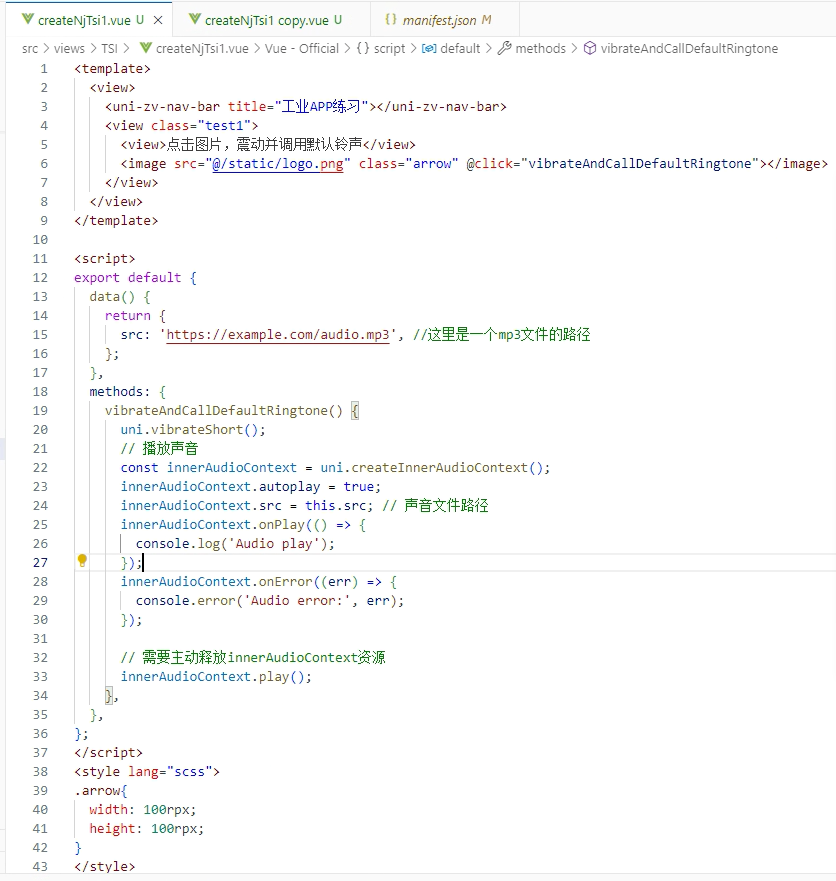The height and width of the screenshot is (881, 836).
Task: Click the lightbulb code action icon
Action: pos(82,561)
